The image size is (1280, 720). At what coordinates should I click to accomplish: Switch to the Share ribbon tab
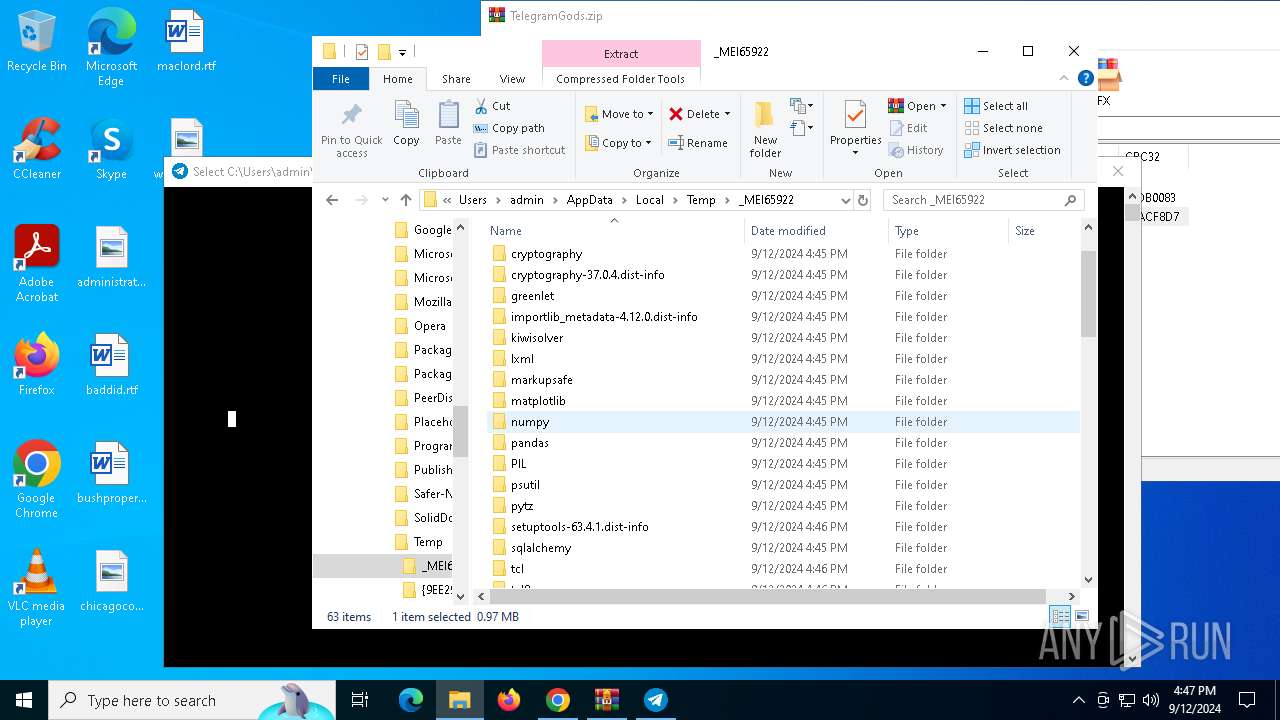[x=456, y=79]
